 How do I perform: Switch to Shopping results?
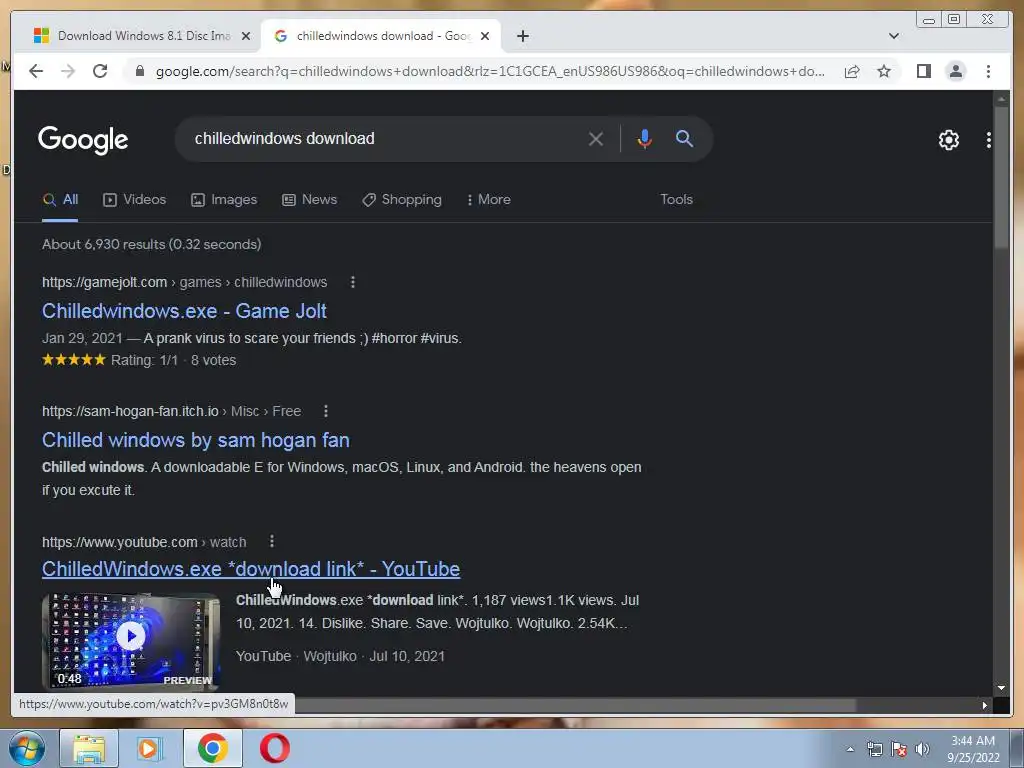point(402,199)
